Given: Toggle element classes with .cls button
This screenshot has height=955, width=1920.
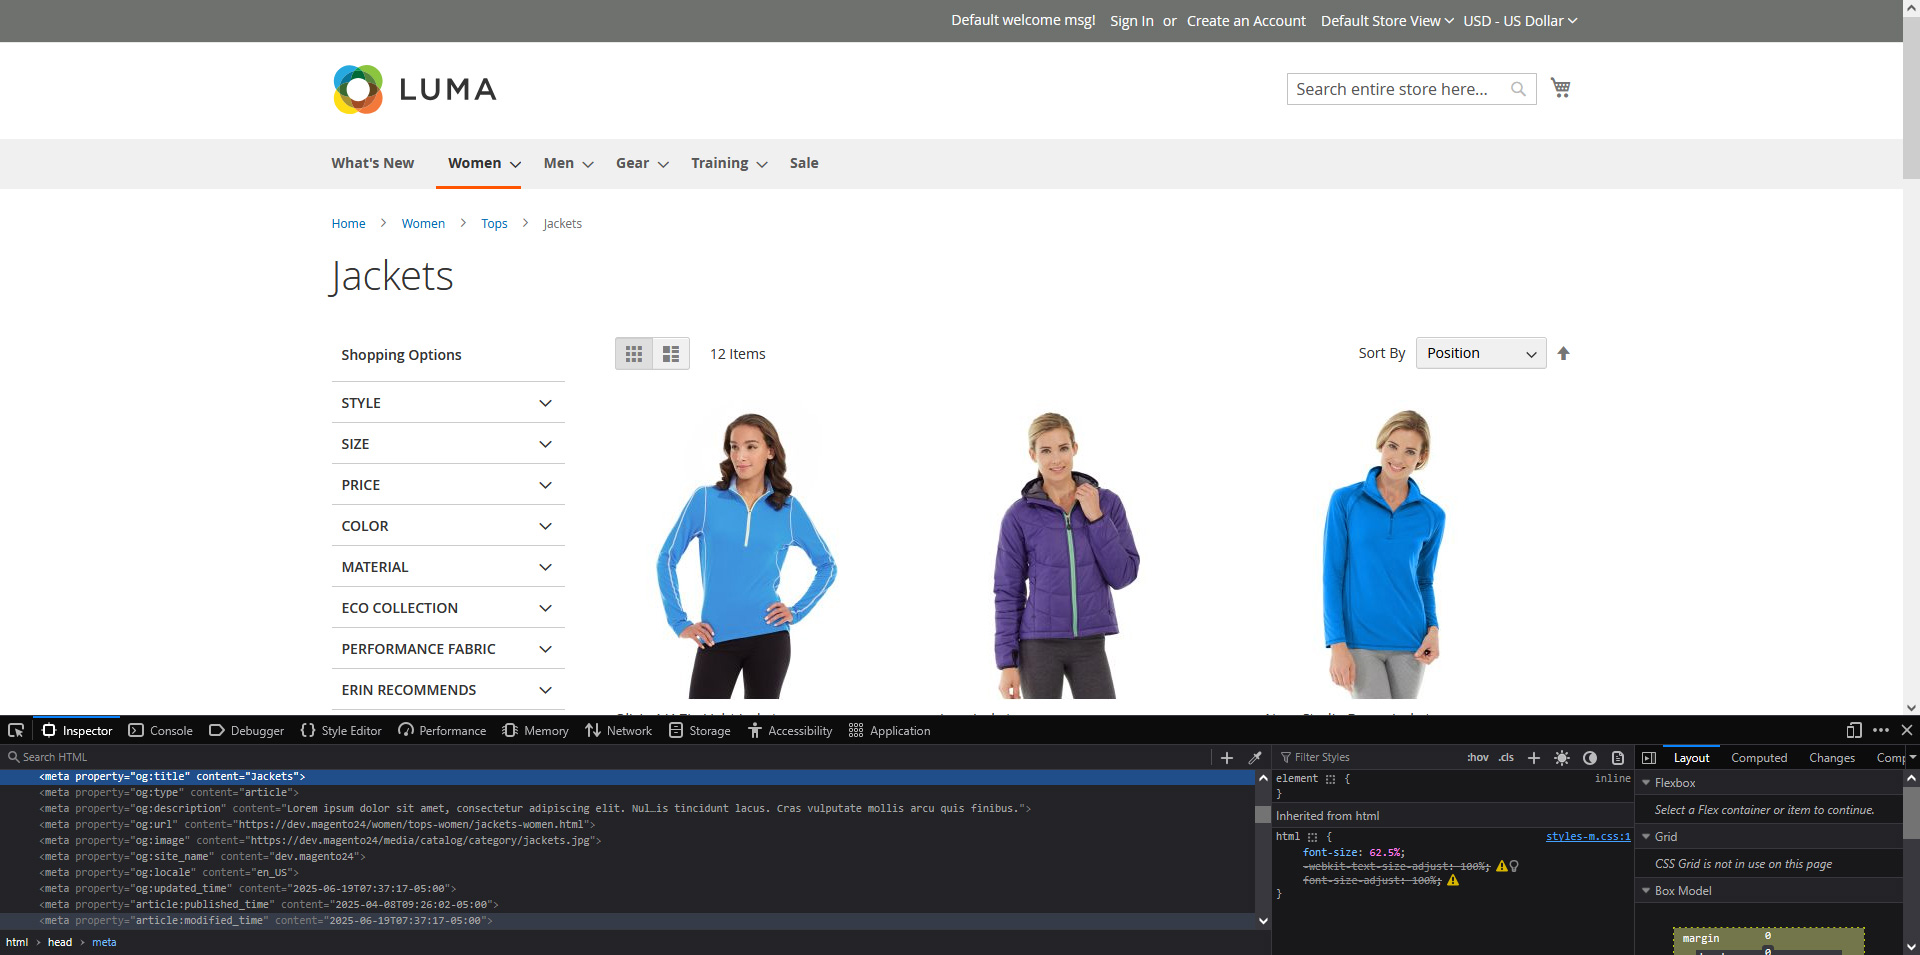Looking at the screenshot, I should [x=1505, y=757].
